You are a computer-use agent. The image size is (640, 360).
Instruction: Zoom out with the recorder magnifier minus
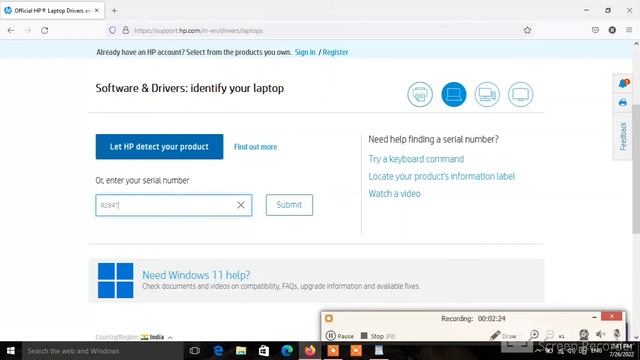(550, 335)
